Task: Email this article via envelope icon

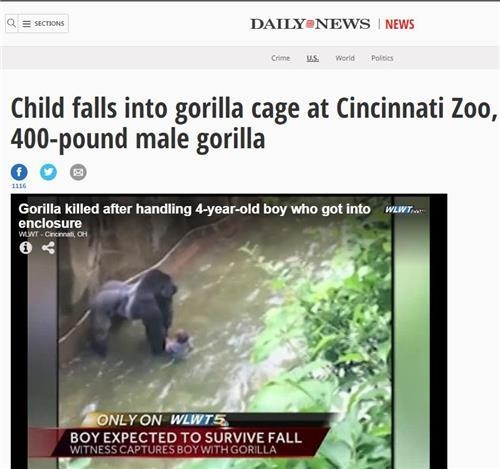Action: [x=78, y=172]
